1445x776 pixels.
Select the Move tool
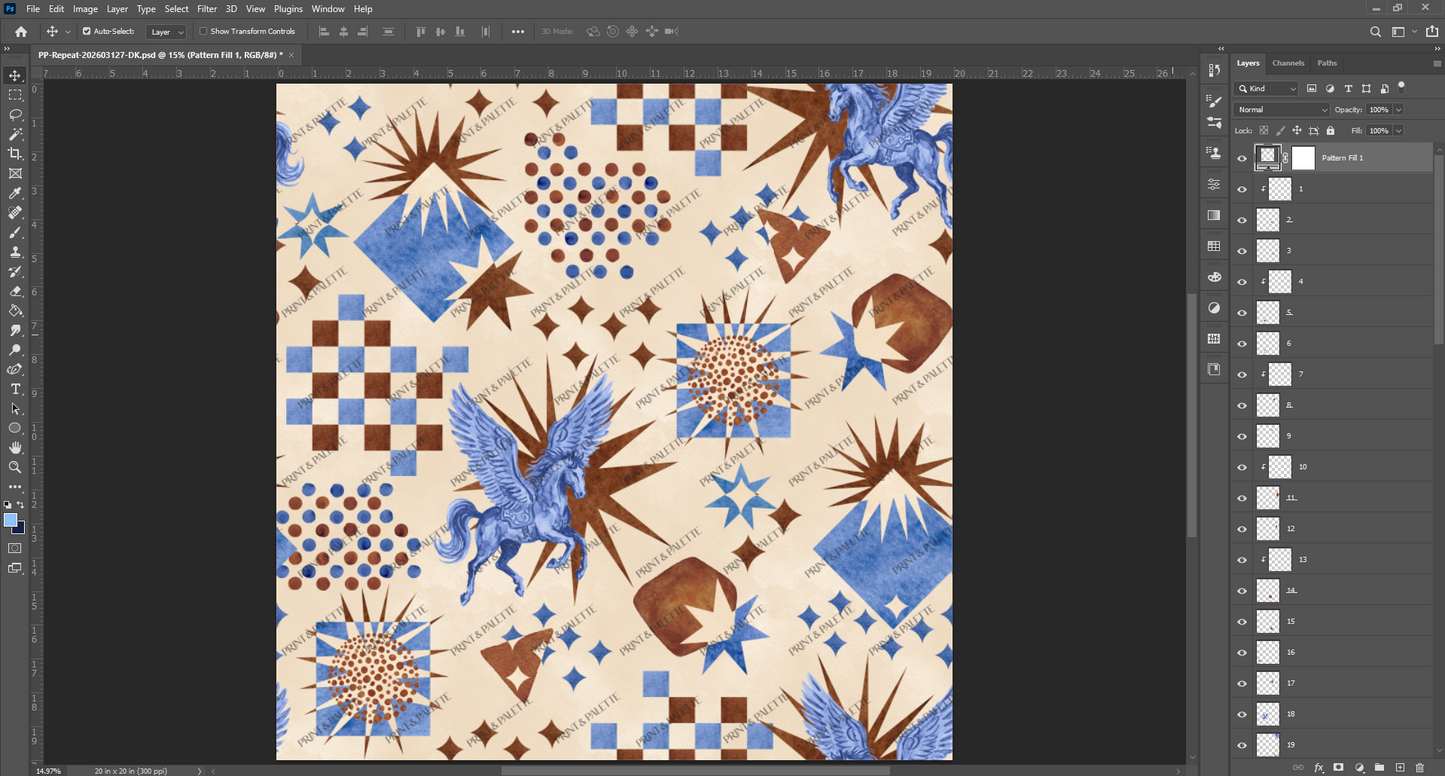click(15, 75)
